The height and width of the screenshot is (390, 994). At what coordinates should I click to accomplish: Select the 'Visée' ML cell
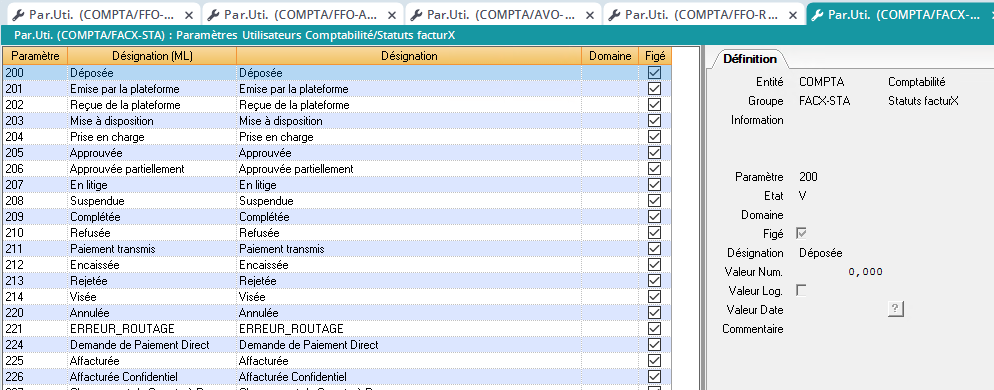pos(152,297)
